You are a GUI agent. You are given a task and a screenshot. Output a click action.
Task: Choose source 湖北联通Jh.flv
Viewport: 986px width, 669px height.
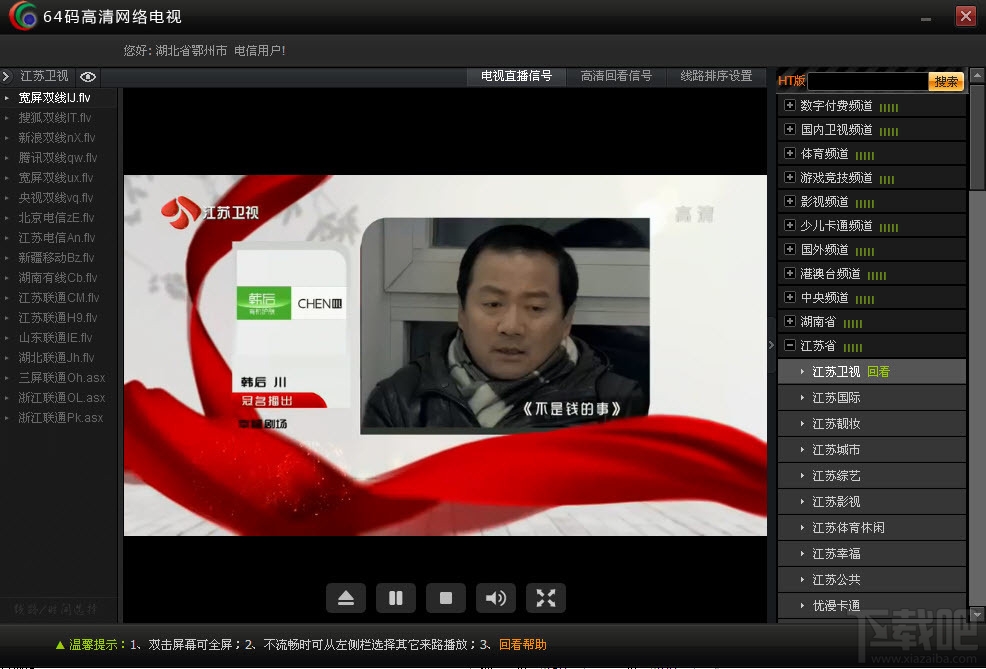(x=57, y=358)
